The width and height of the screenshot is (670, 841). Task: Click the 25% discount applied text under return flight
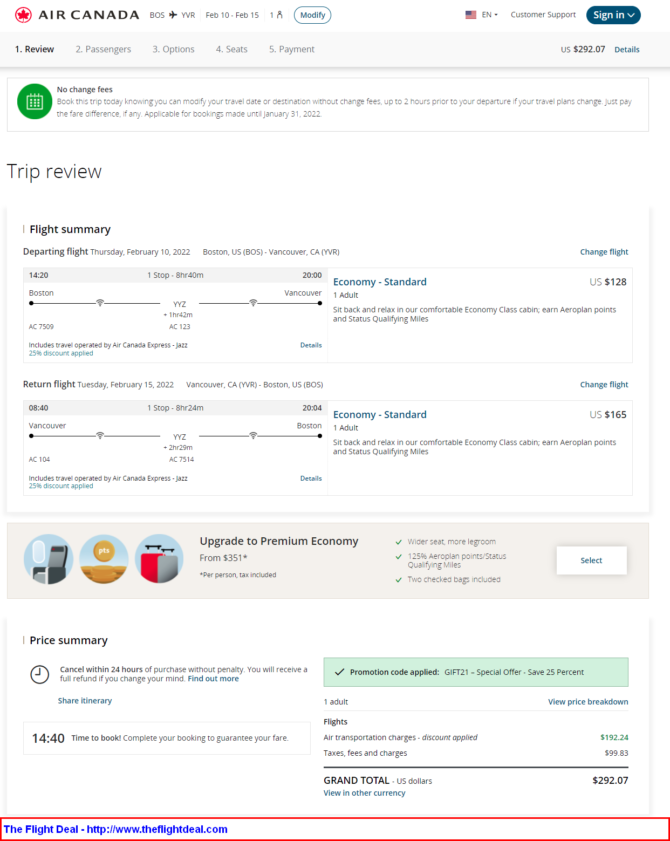[x=61, y=486]
